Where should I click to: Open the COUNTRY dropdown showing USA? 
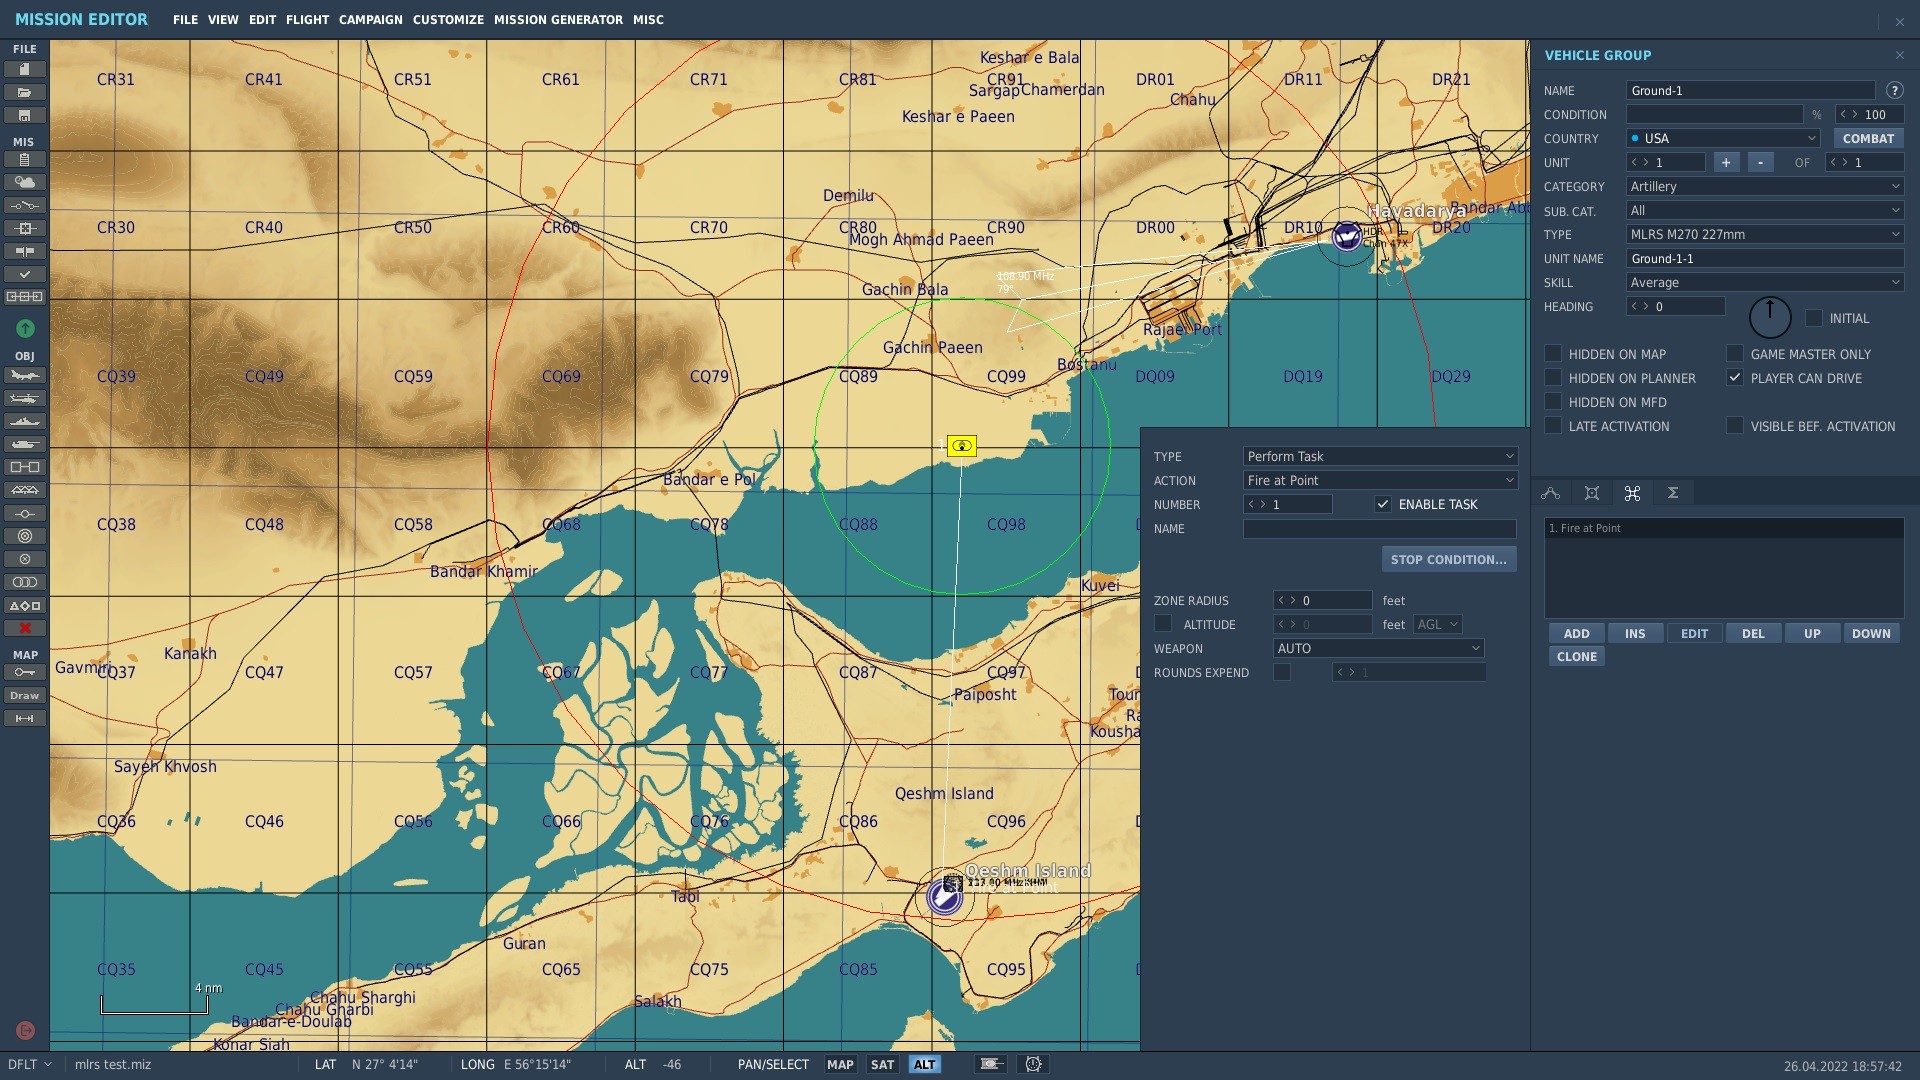tap(1723, 138)
